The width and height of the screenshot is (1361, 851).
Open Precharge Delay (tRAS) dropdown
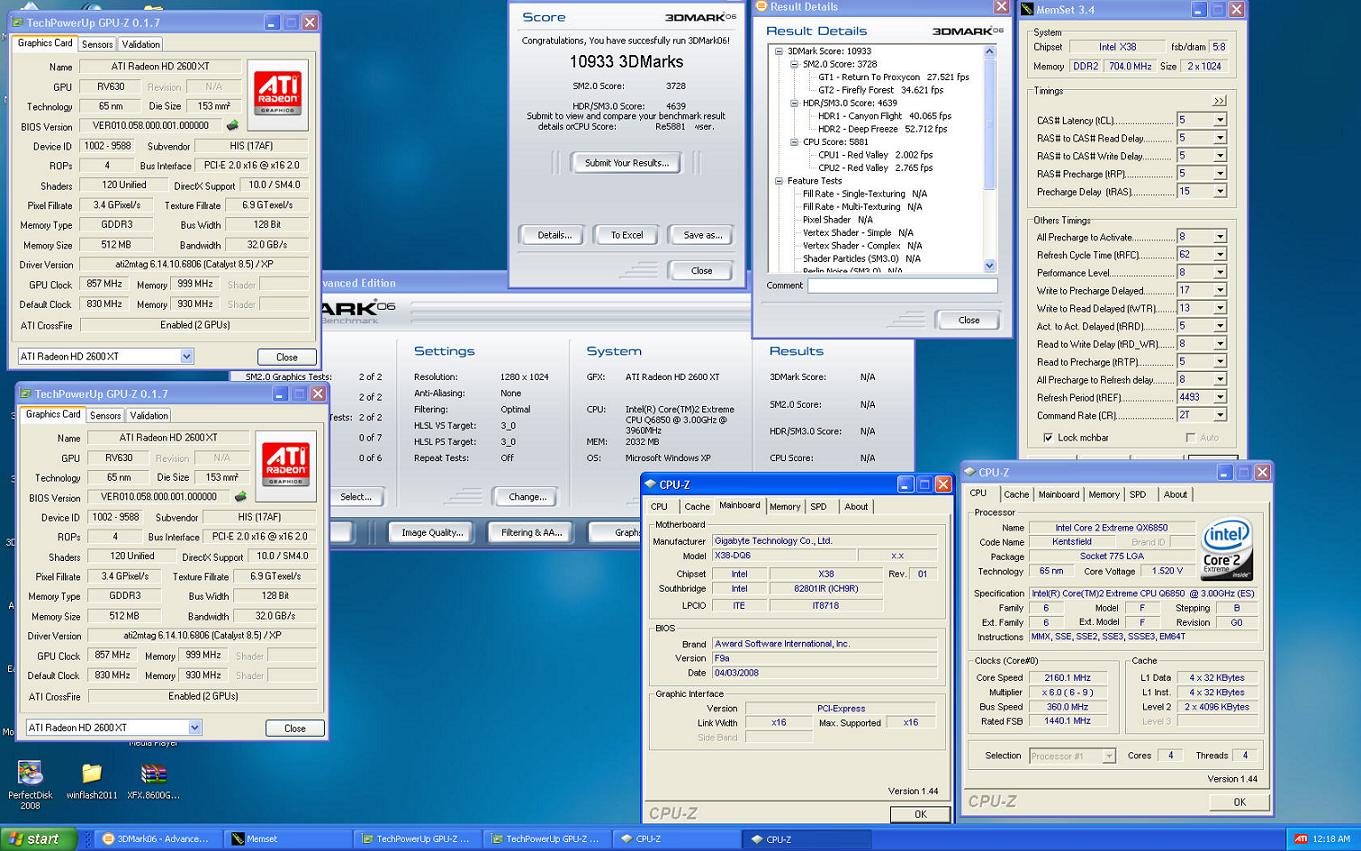[1220, 192]
